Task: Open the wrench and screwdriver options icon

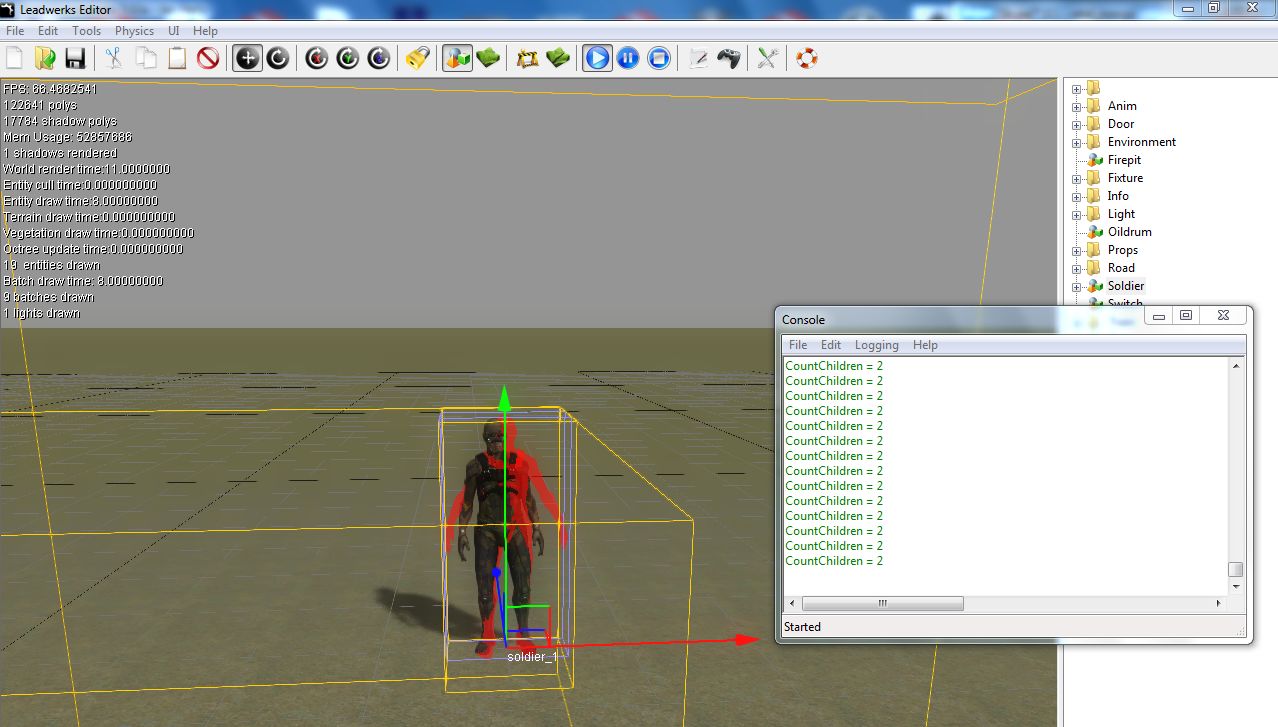Action: pos(767,58)
